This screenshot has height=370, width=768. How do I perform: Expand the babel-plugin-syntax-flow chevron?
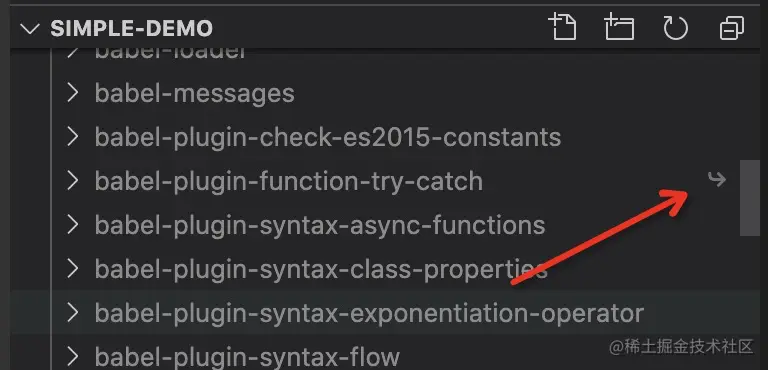pos(72,356)
